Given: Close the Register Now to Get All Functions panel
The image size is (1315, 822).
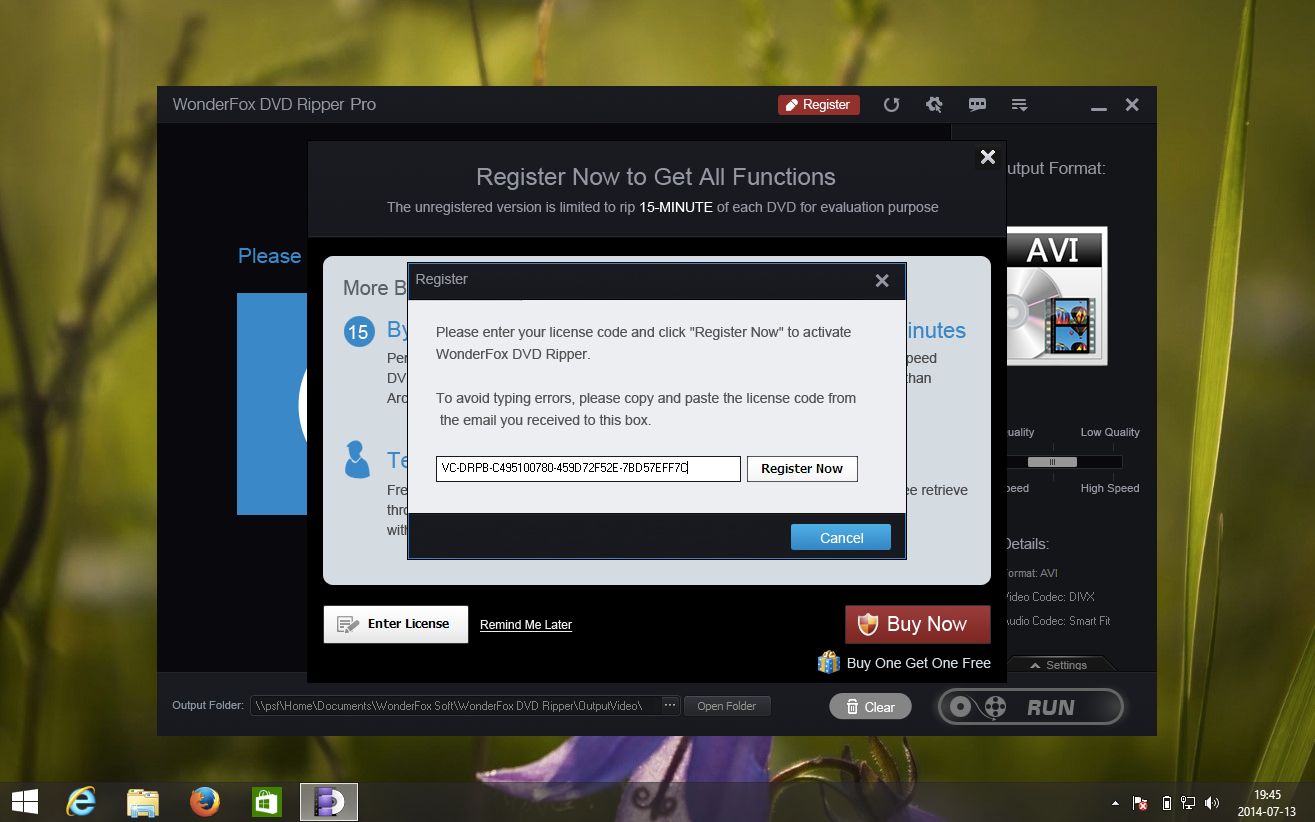Looking at the screenshot, I should point(988,157).
